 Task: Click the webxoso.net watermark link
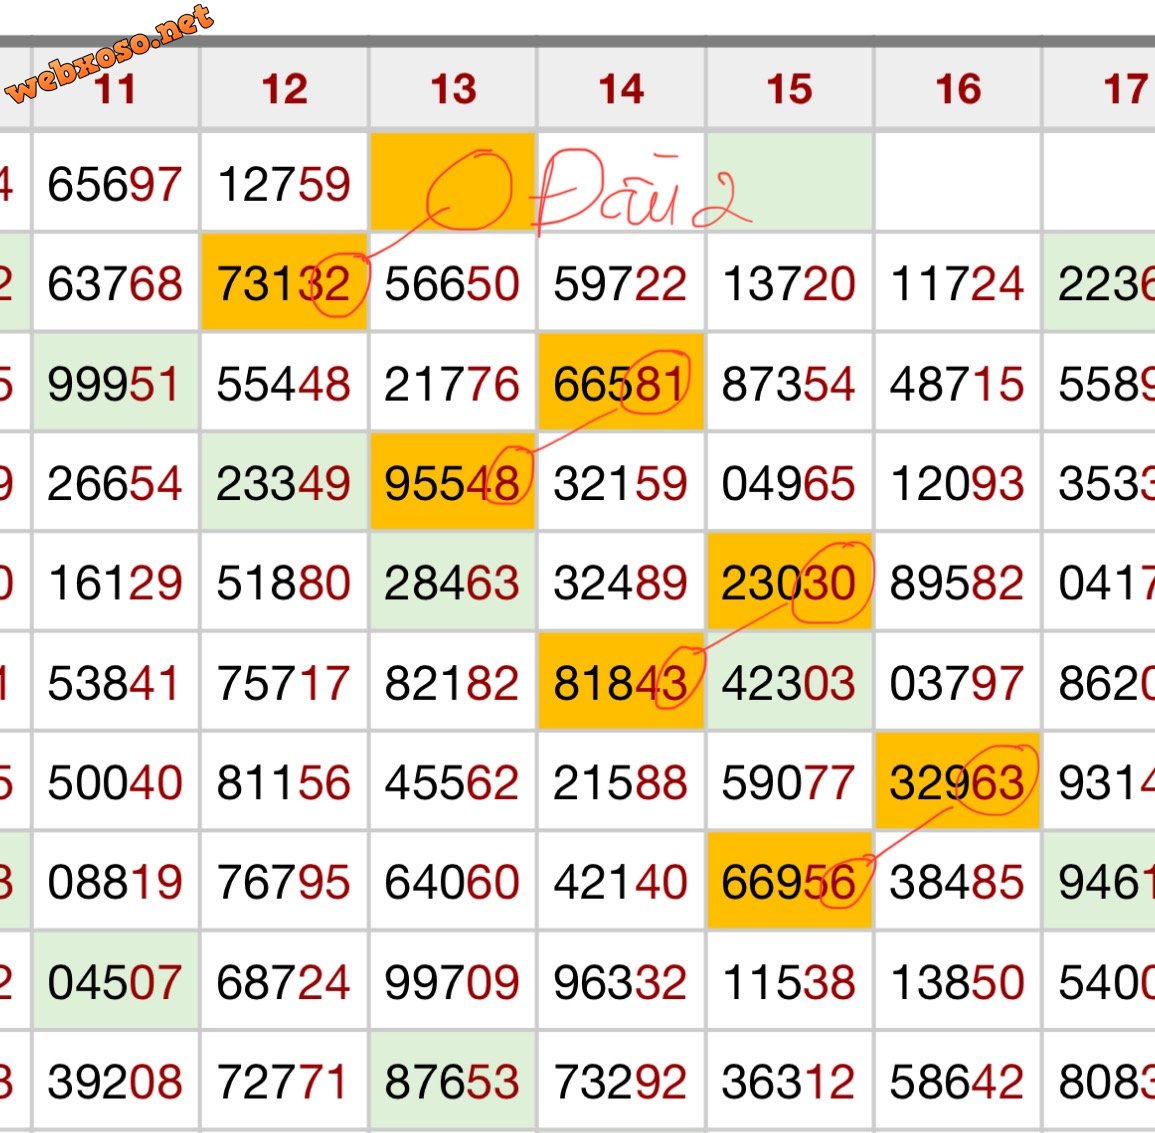(x=110, y=52)
